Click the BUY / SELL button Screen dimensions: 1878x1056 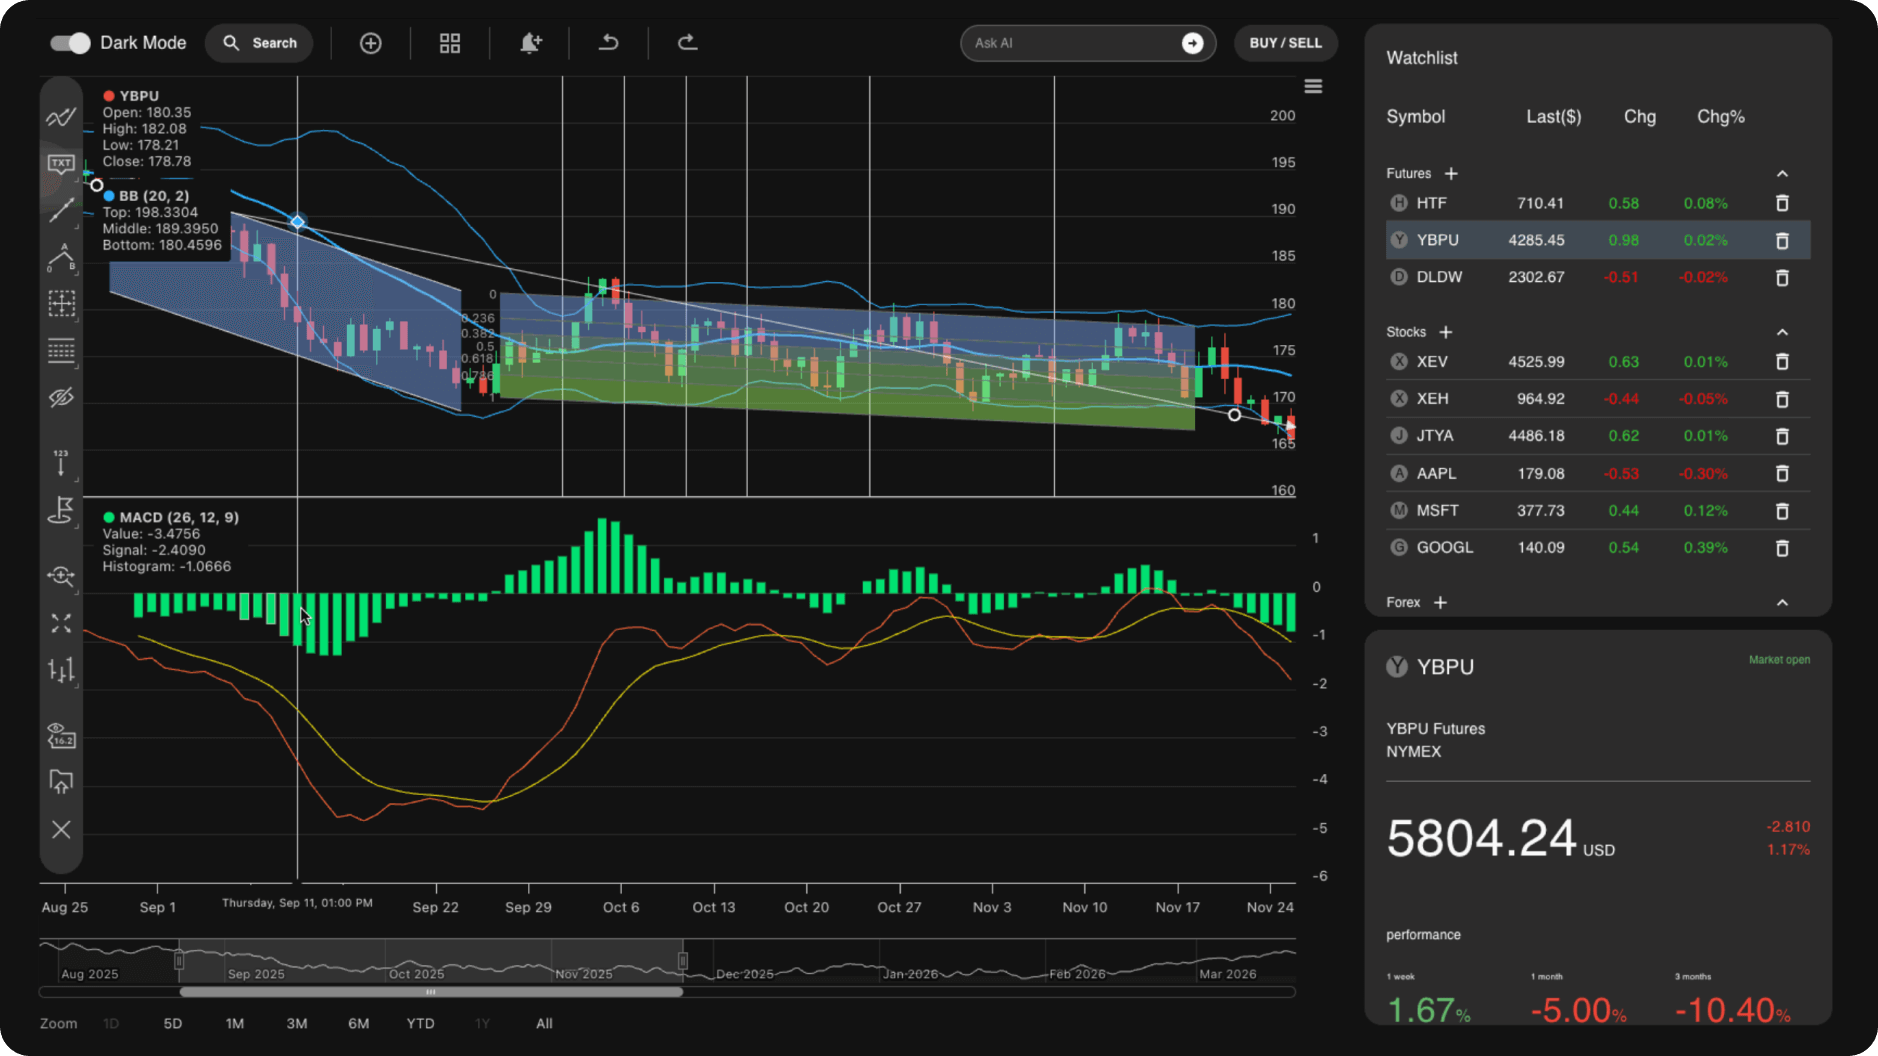(1286, 43)
